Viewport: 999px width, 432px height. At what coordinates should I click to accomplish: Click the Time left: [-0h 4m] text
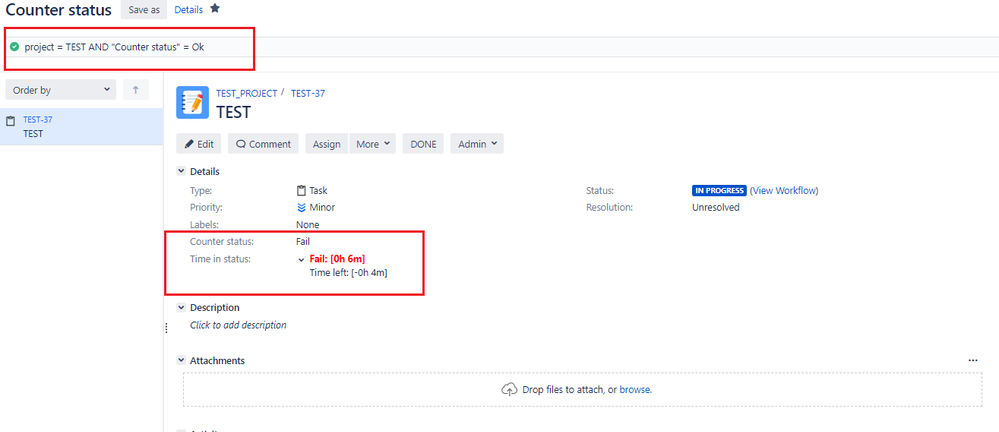click(x=349, y=273)
